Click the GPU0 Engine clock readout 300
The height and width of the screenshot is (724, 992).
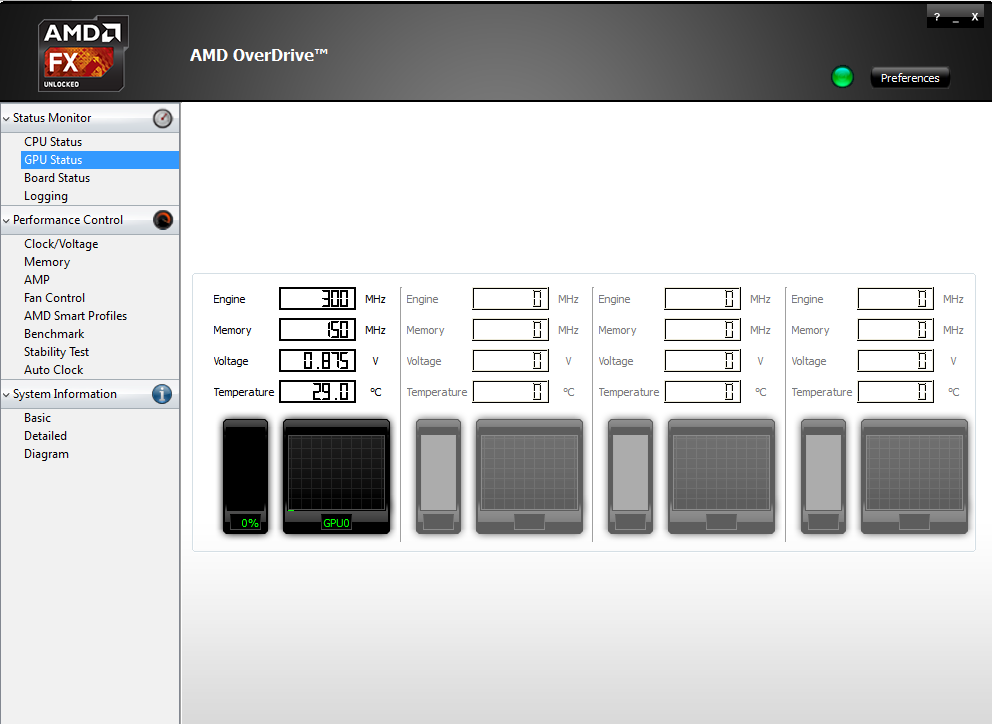[x=318, y=299]
